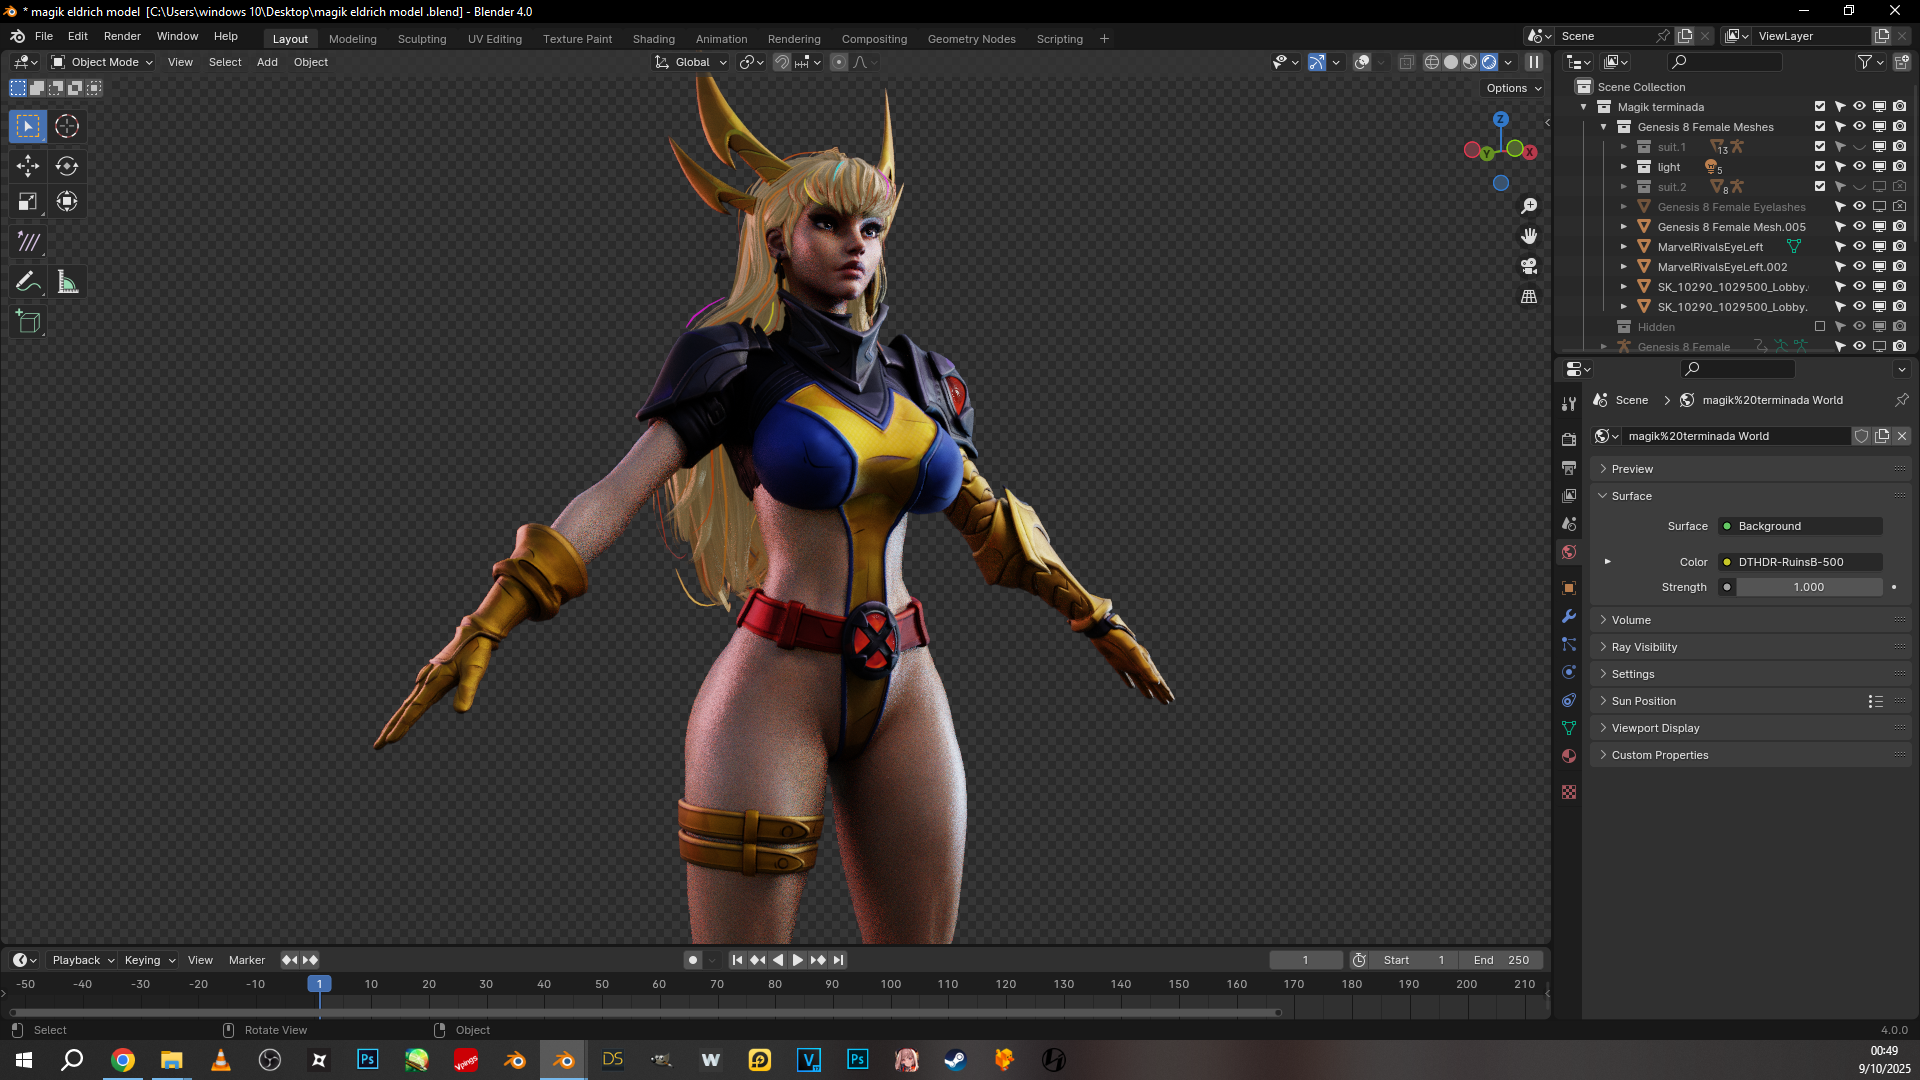Click the Background surface shader button
This screenshot has height=1080, width=1920.
pyautogui.click(x=1800, y=526)
